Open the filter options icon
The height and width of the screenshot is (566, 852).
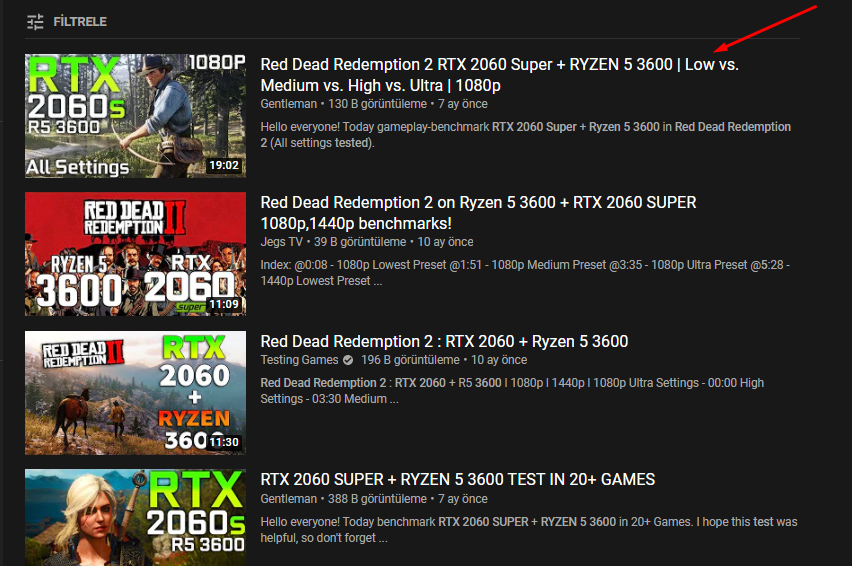point(35,22)
